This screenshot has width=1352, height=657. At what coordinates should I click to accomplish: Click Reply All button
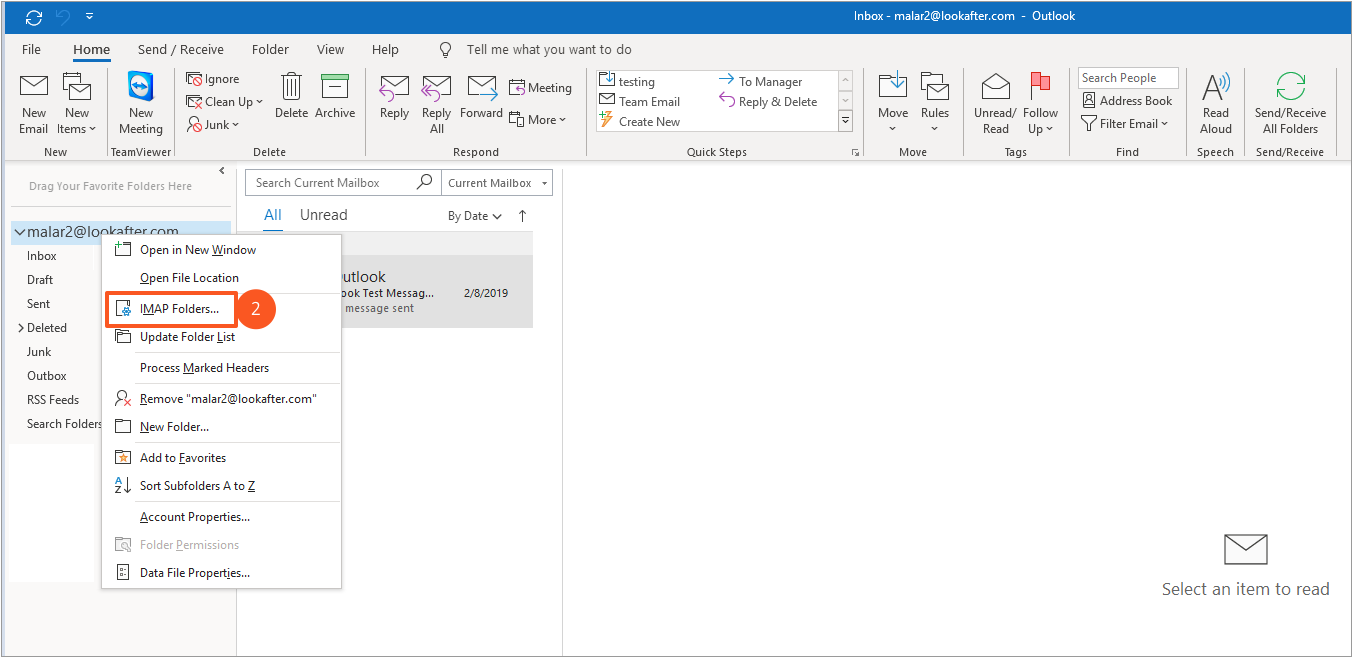pos(437,104)
